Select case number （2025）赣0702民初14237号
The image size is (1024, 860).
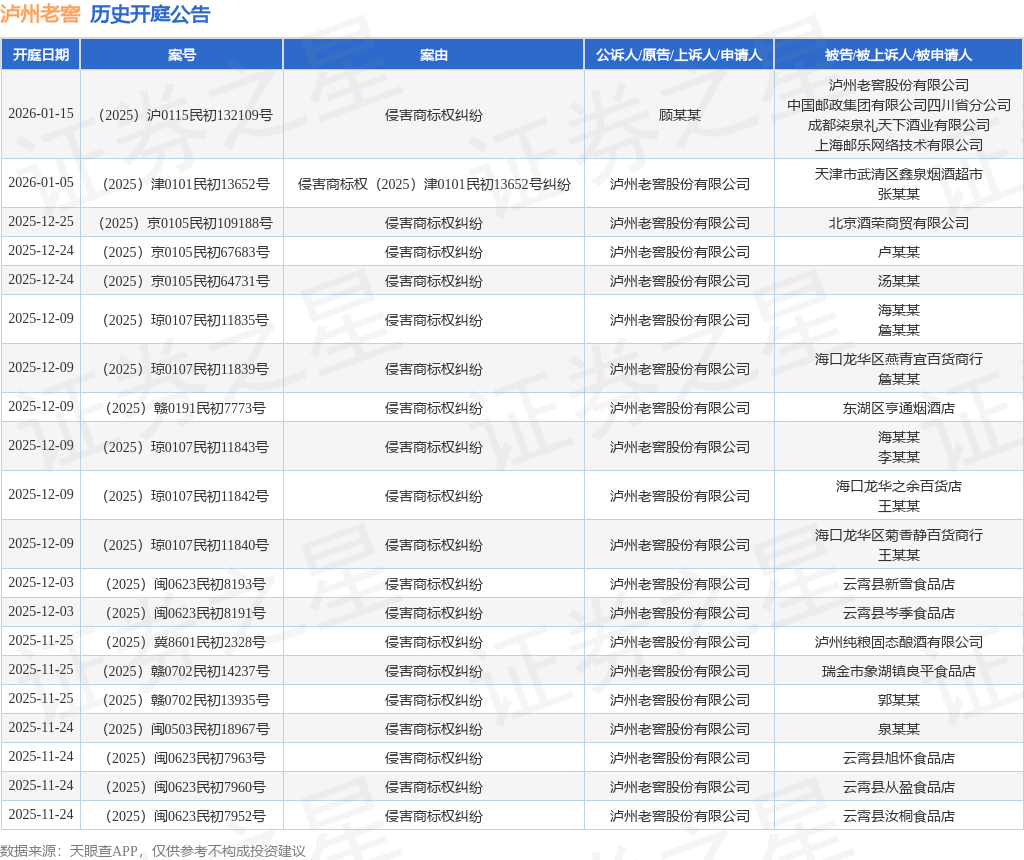click(x=182, y=671)
